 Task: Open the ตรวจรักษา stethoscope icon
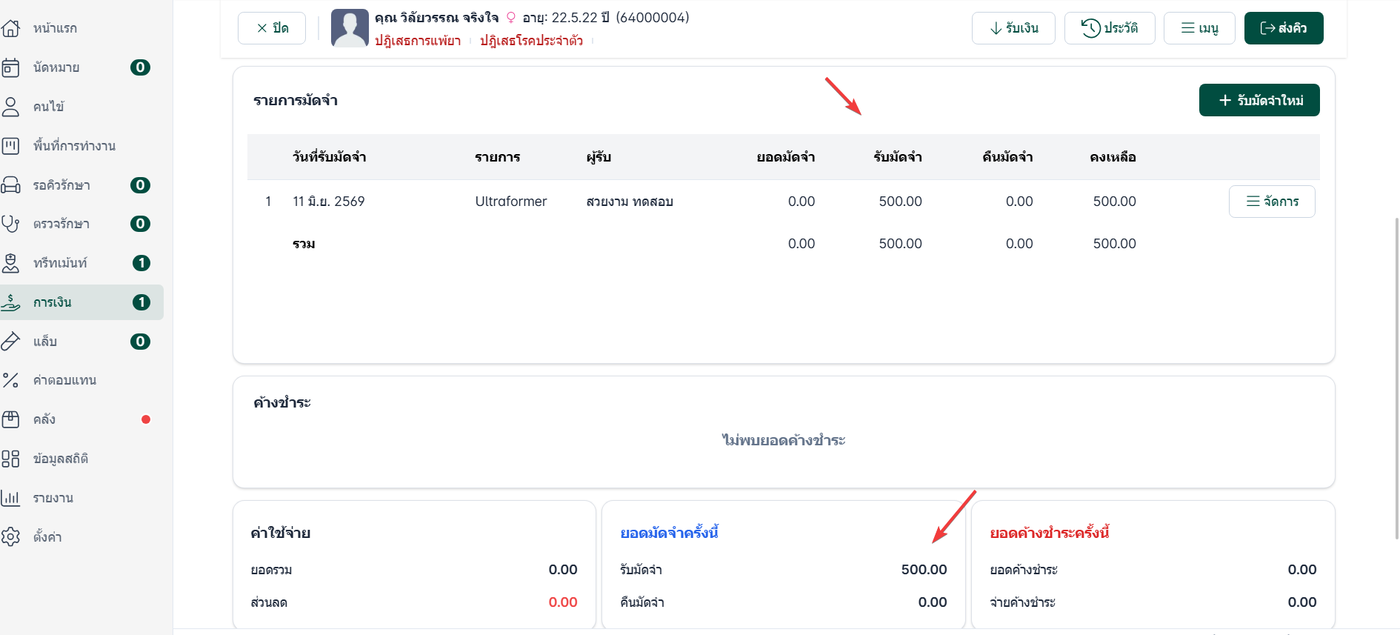[x=11, y=224]
